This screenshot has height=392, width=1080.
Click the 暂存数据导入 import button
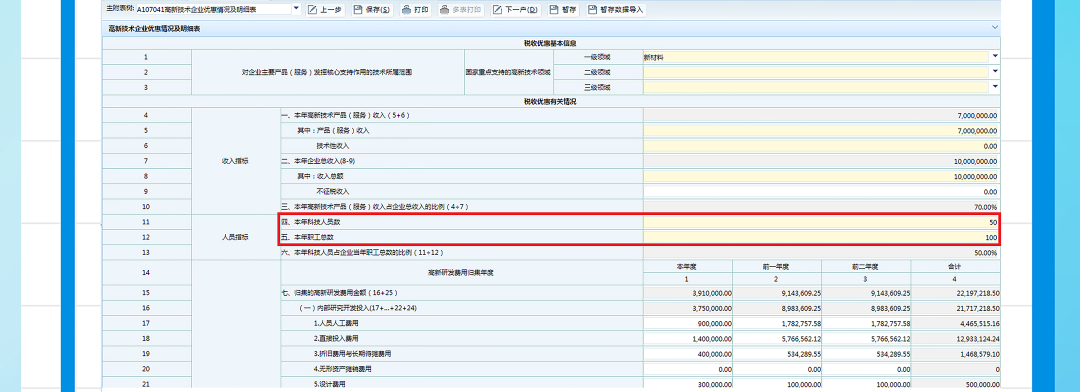pyautogui.click(x=616, y=10)
